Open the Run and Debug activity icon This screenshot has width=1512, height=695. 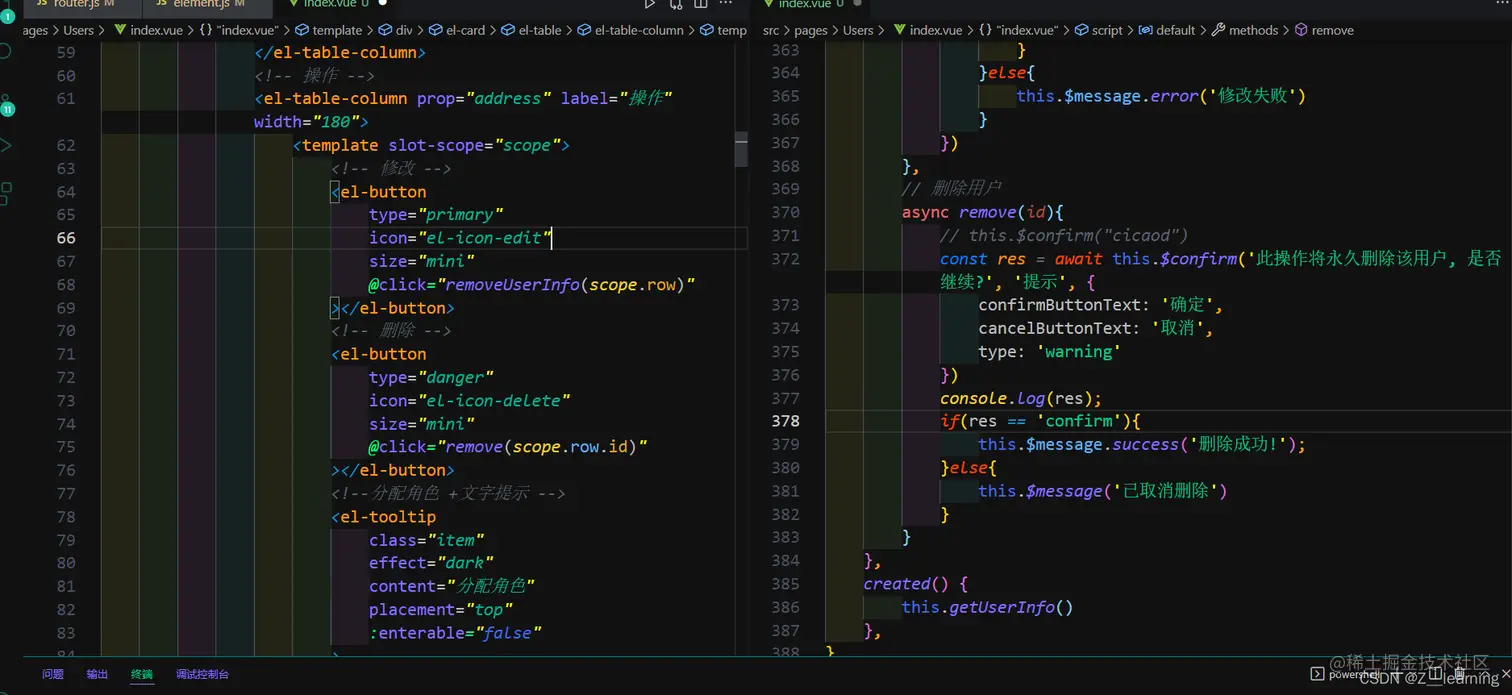click(x=7, y=146)
